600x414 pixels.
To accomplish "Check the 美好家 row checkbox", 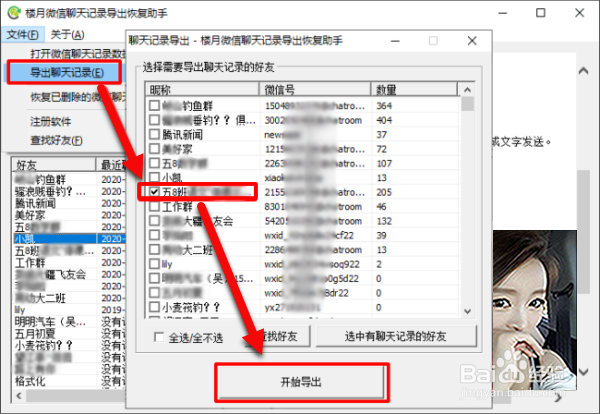I will click(x=154, y=149).
